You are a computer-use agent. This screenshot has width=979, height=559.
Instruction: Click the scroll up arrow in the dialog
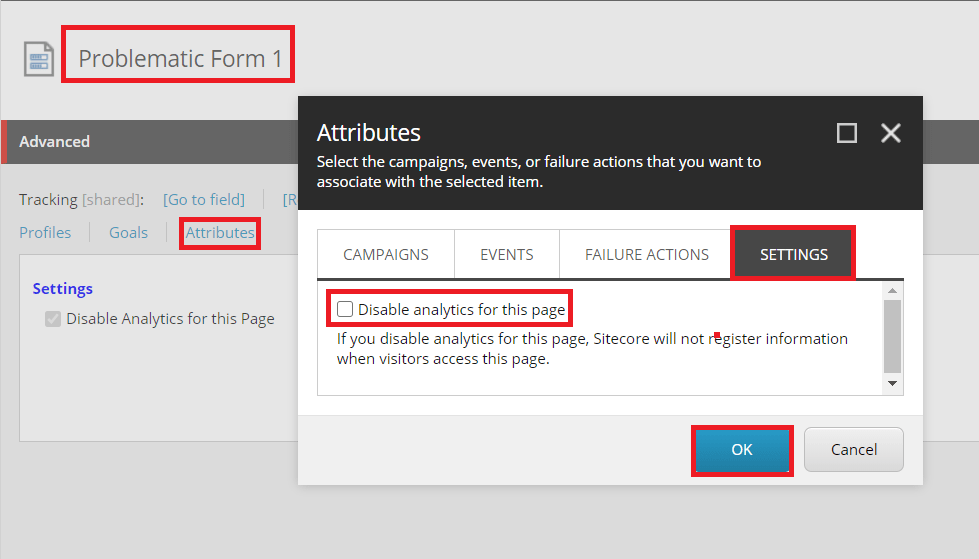tap(892, 291)
